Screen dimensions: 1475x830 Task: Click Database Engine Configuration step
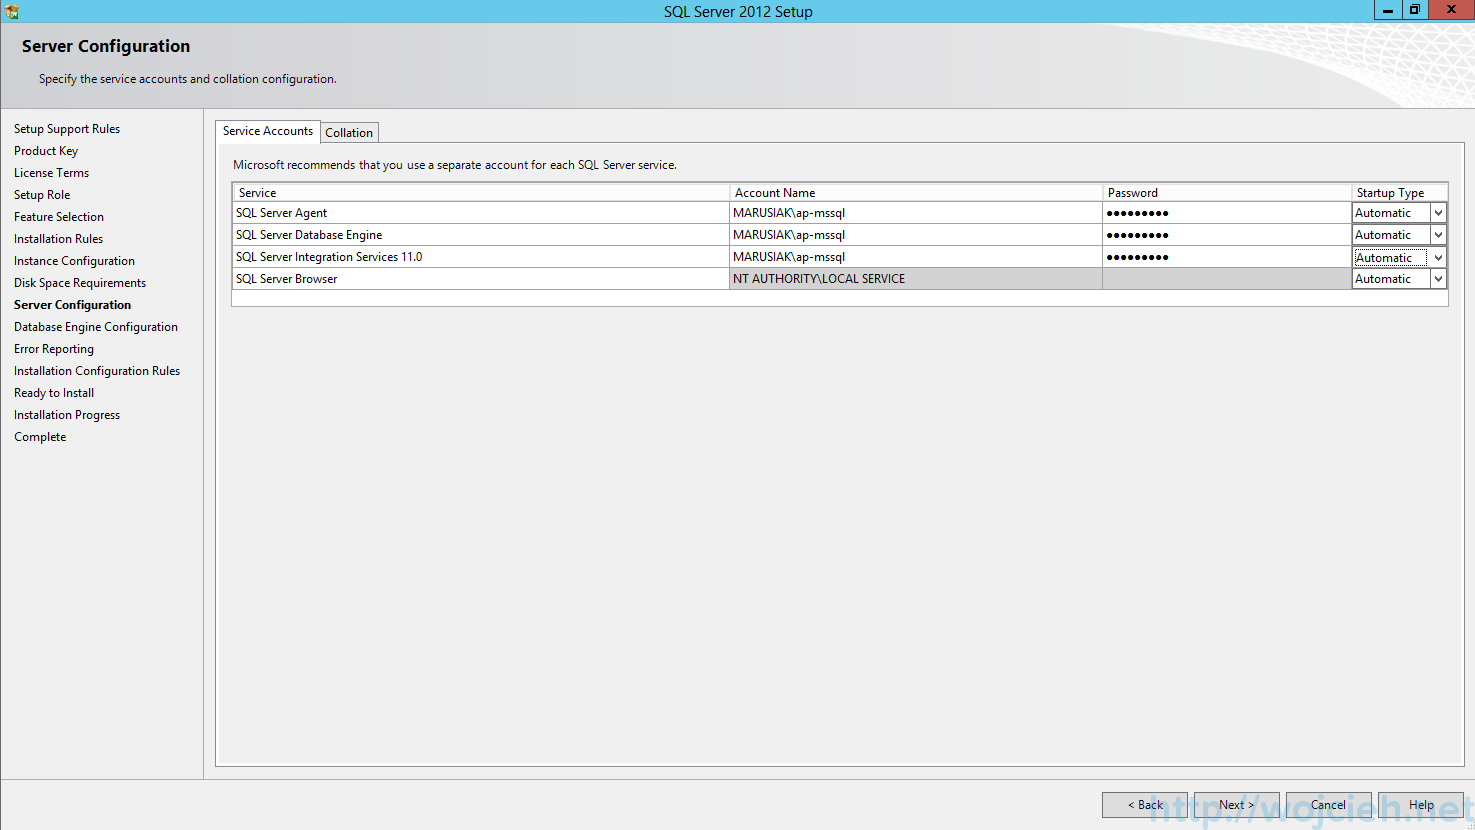[96, 327]
